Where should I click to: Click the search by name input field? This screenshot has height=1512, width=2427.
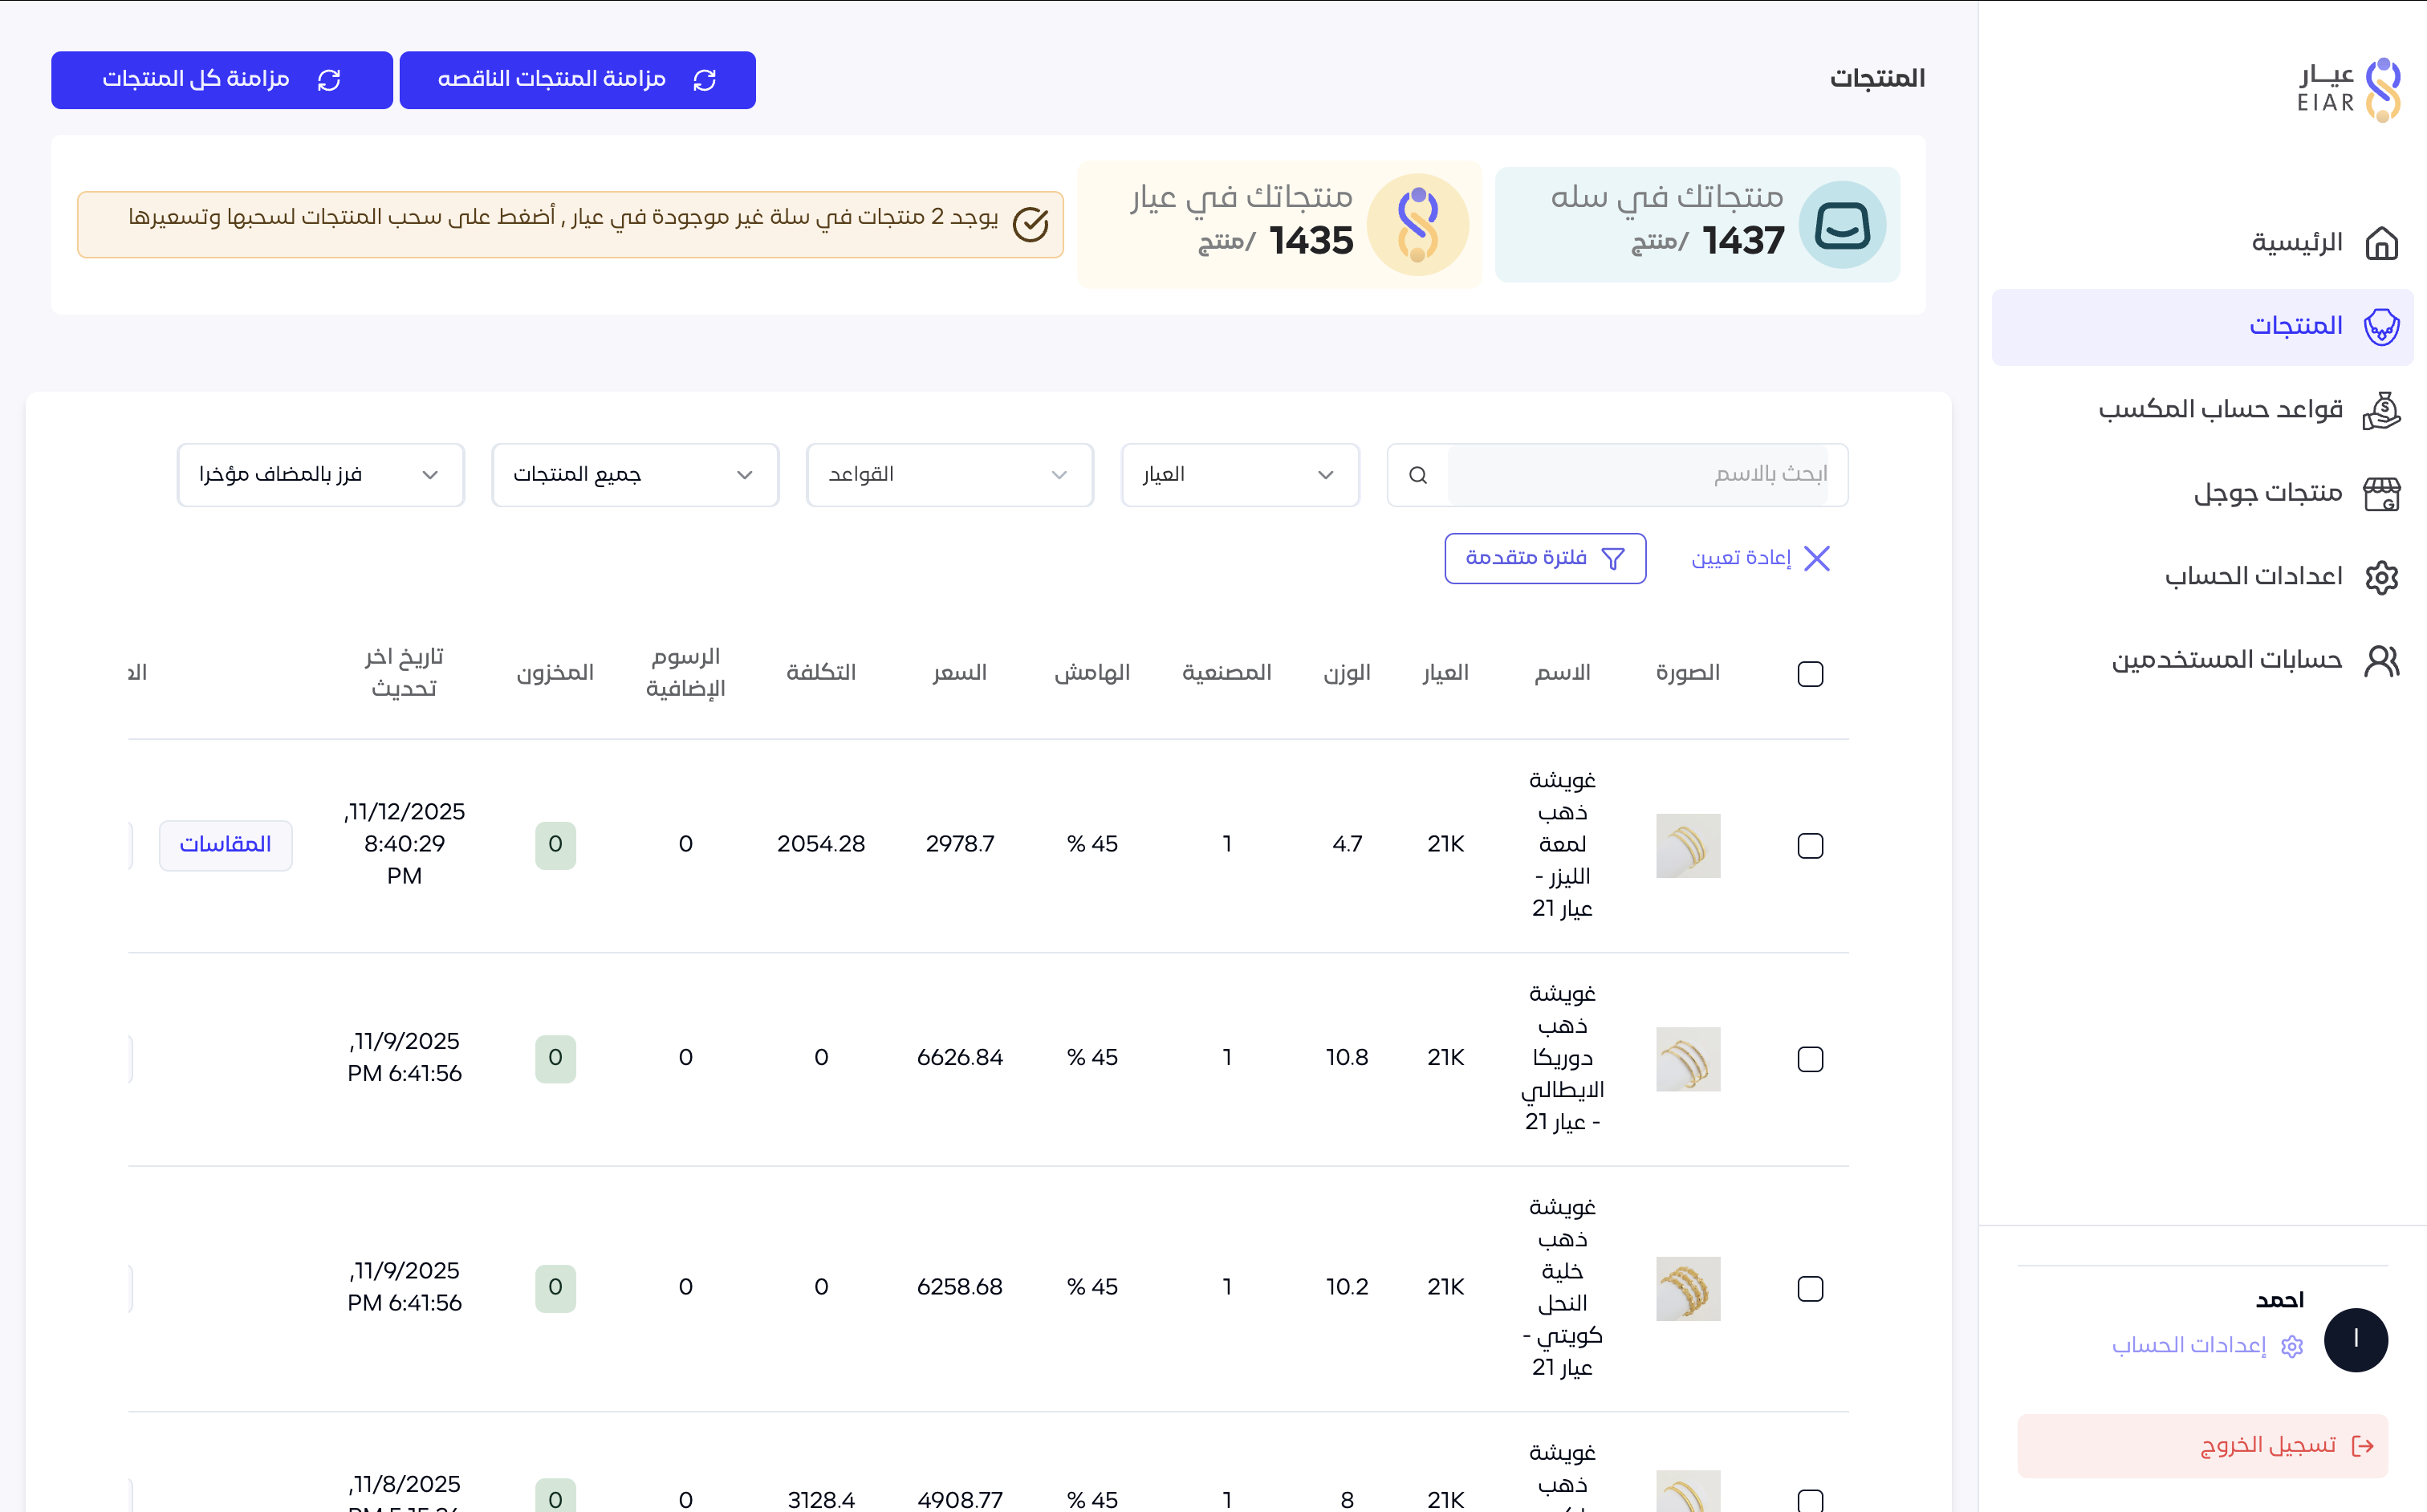click(x=1637, y=475)
